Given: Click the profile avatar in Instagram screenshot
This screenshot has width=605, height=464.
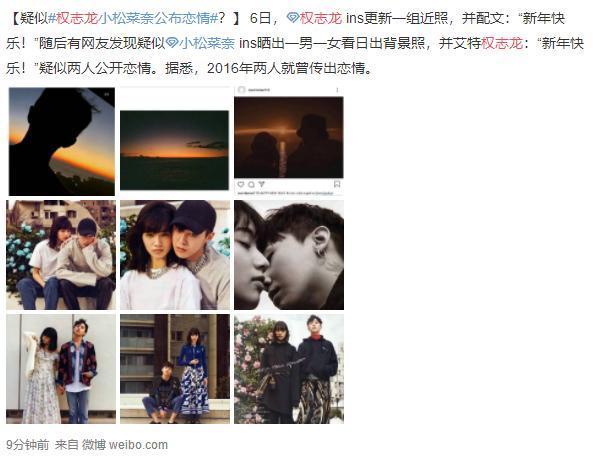Looking at the screenshot, I should coord(242,90).
